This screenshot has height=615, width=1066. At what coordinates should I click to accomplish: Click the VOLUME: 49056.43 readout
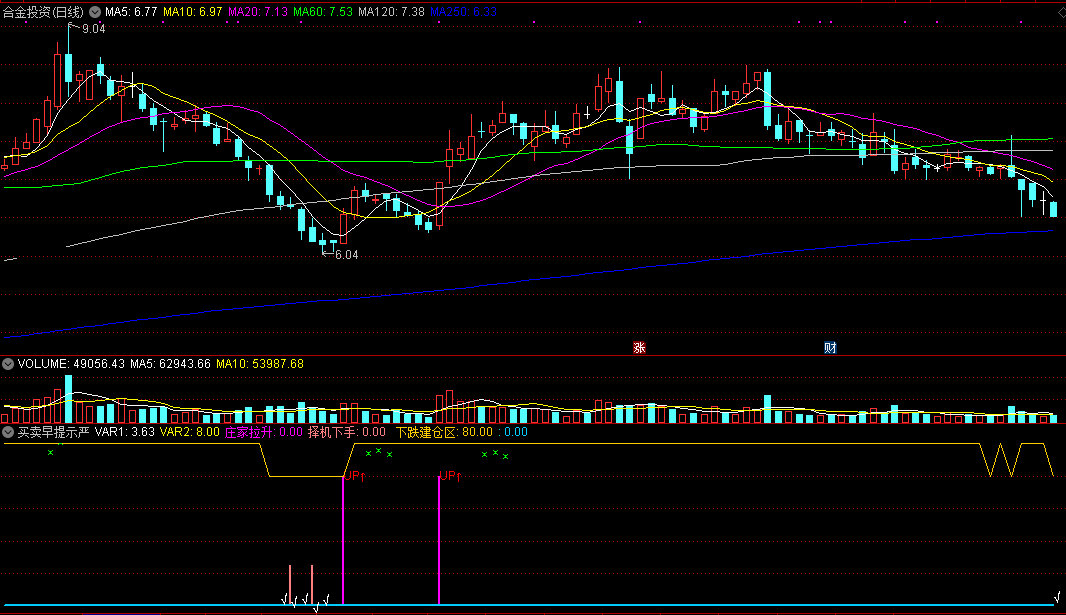point(71,364)
